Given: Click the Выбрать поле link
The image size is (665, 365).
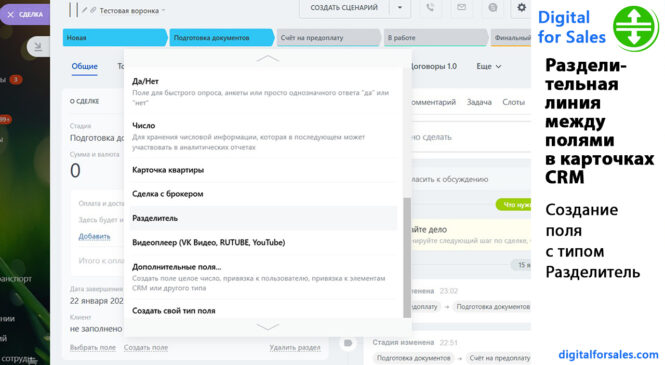Looking at the screenshot, I should coord(92,348).
